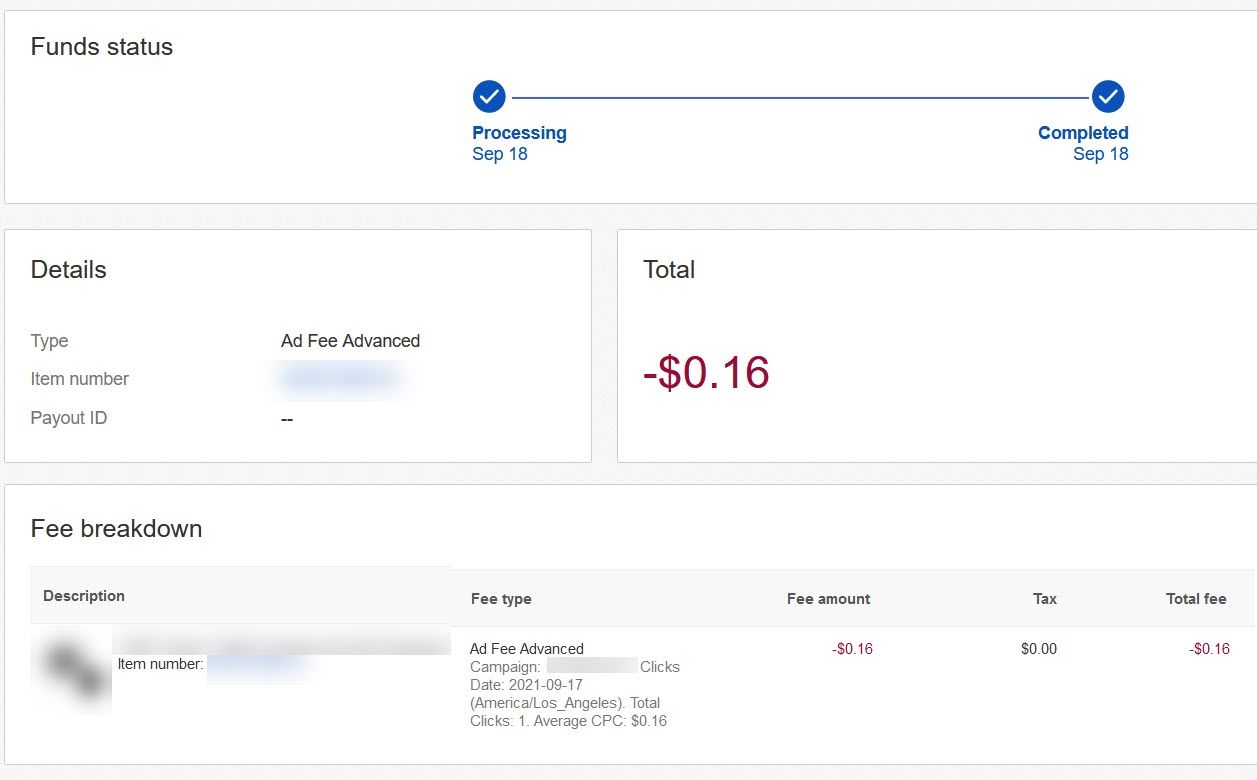The height and width of the screenshot is (780, 1257).
Task: Click the Tax column header
Action: tap(1044, 599)
